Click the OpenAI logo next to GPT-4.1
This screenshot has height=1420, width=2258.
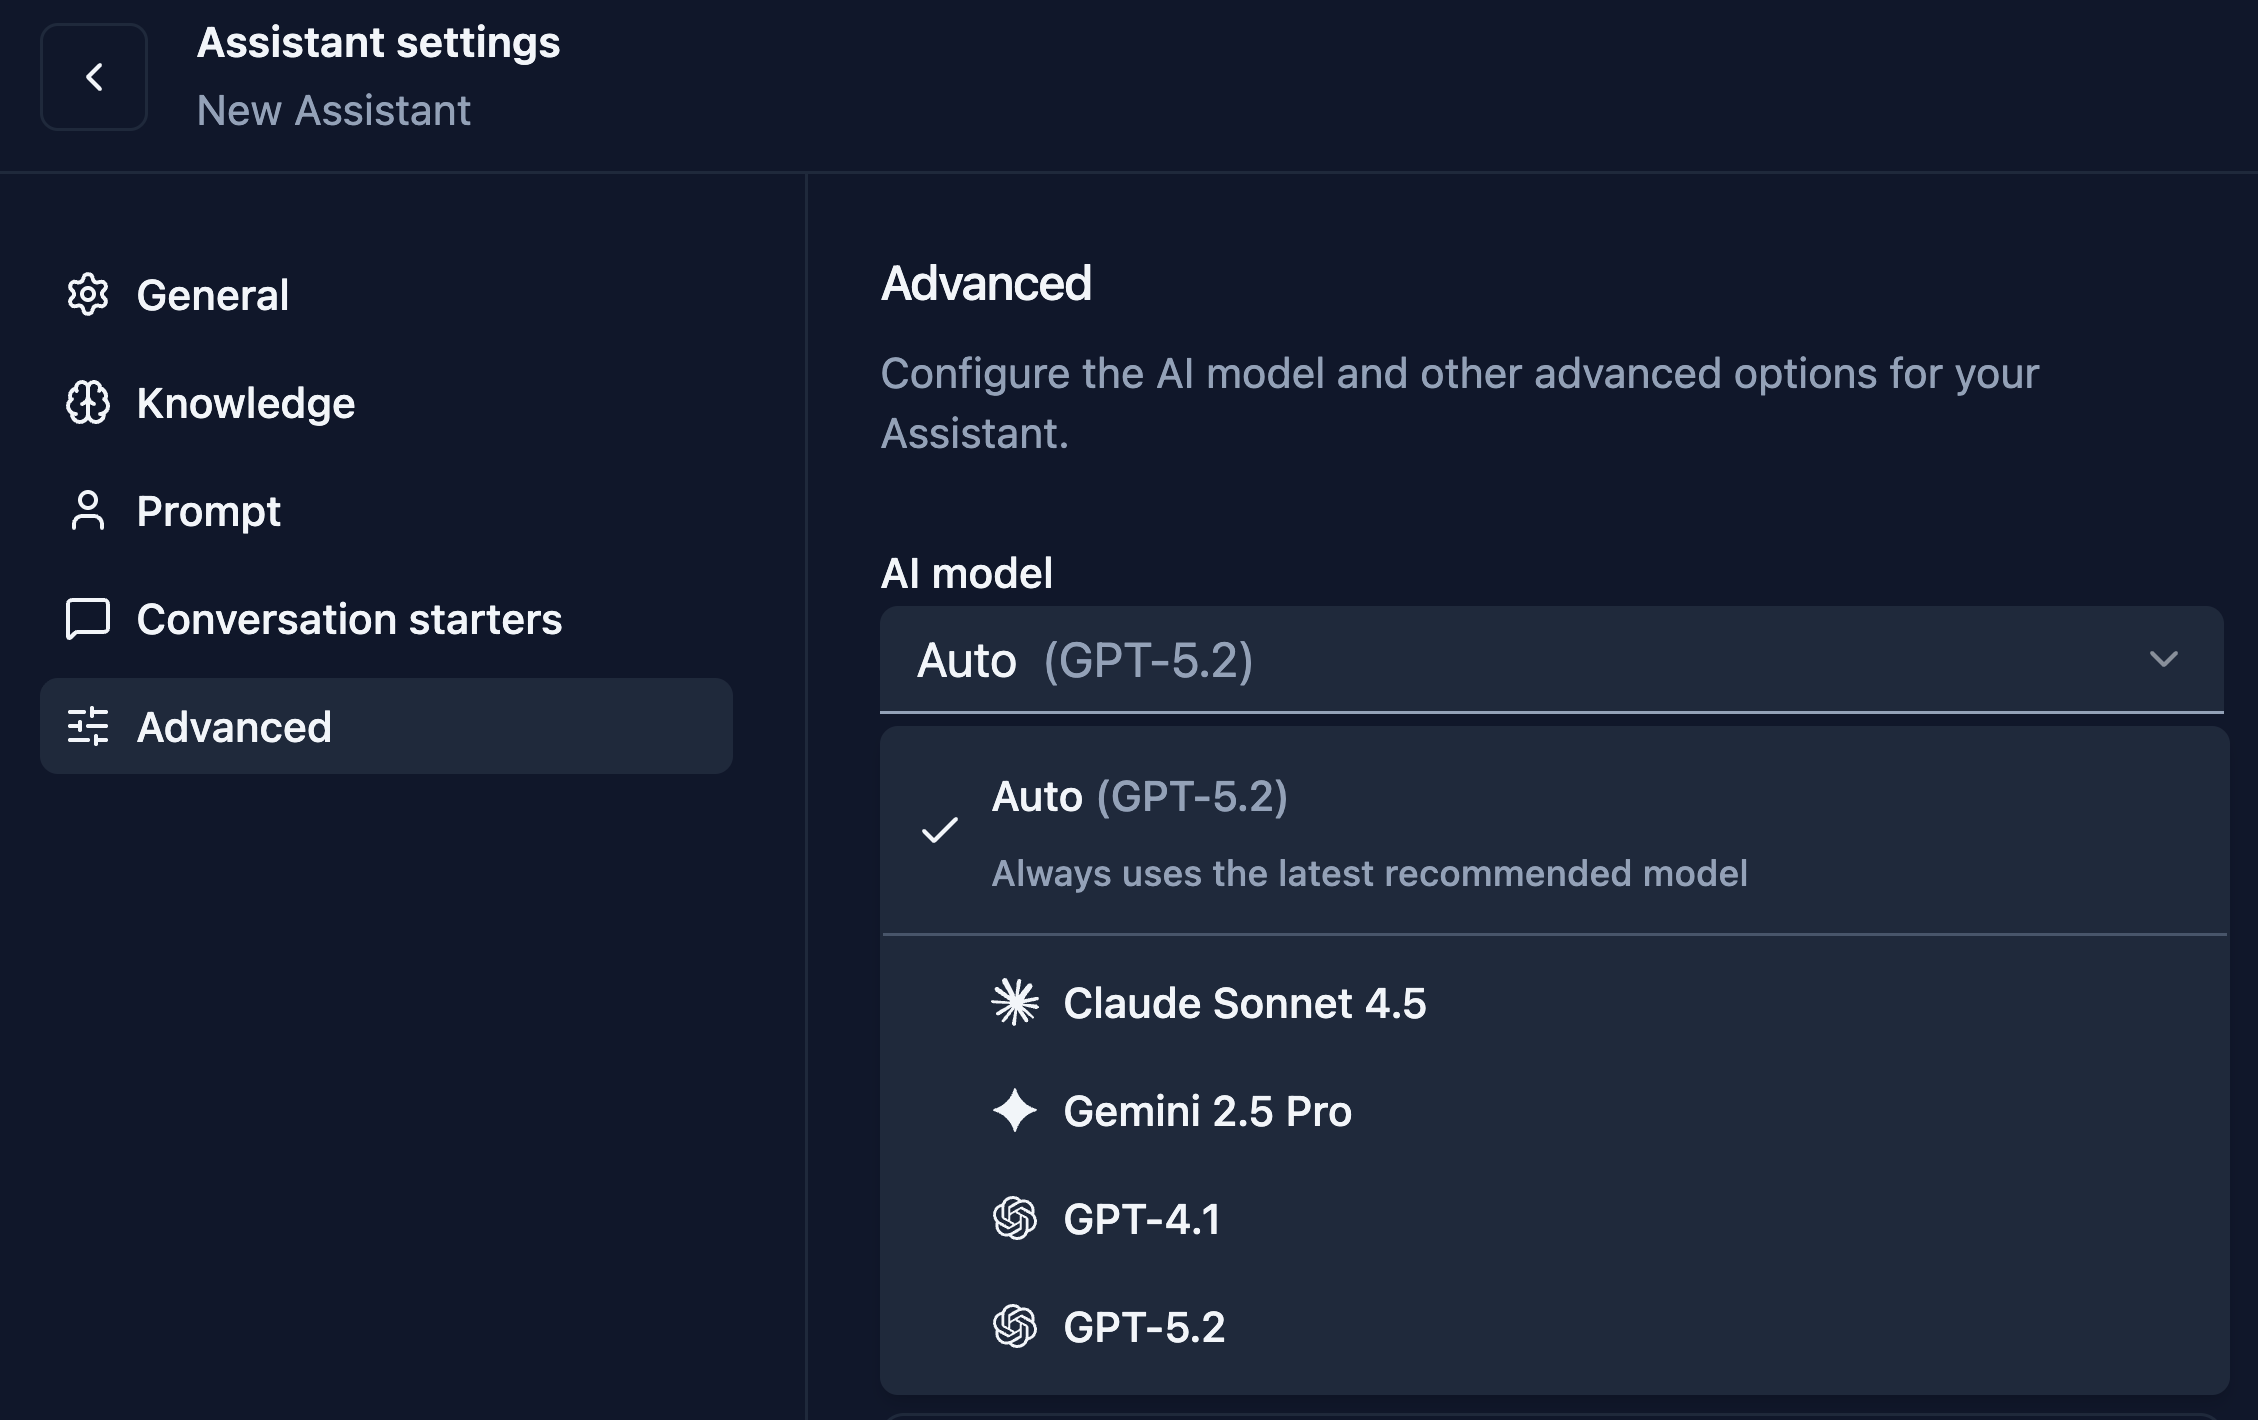click(x=1013, y=1219)
